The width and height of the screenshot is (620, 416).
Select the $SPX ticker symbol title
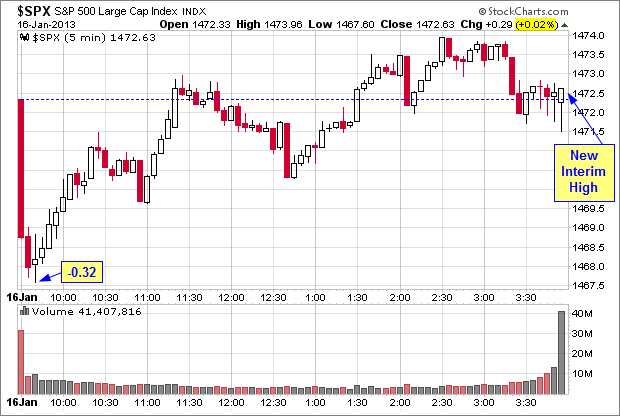pos(34,11)
